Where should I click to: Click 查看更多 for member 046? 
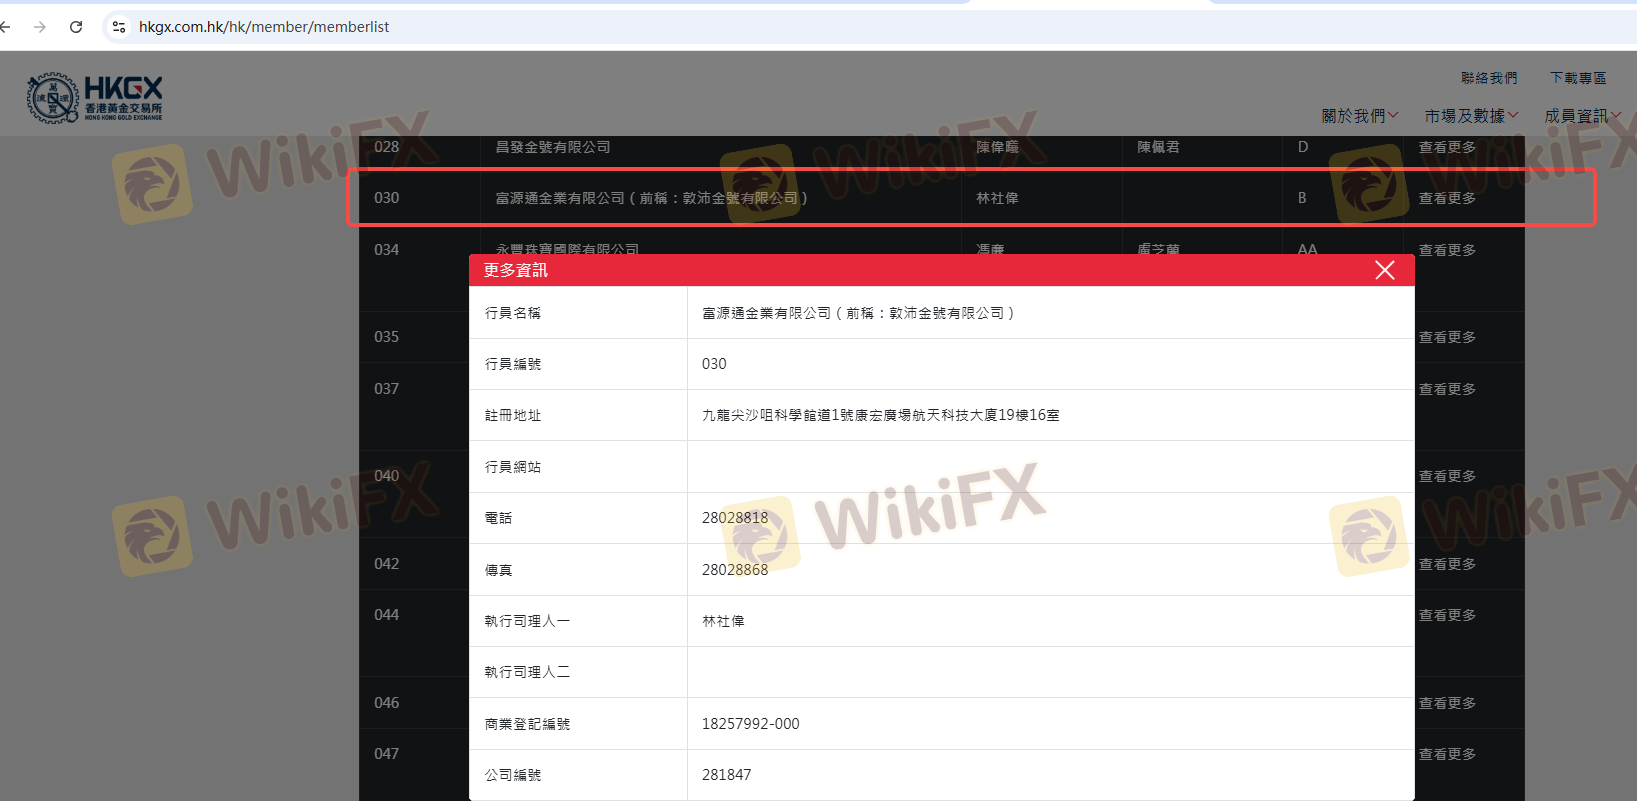tap(1447, 703)
